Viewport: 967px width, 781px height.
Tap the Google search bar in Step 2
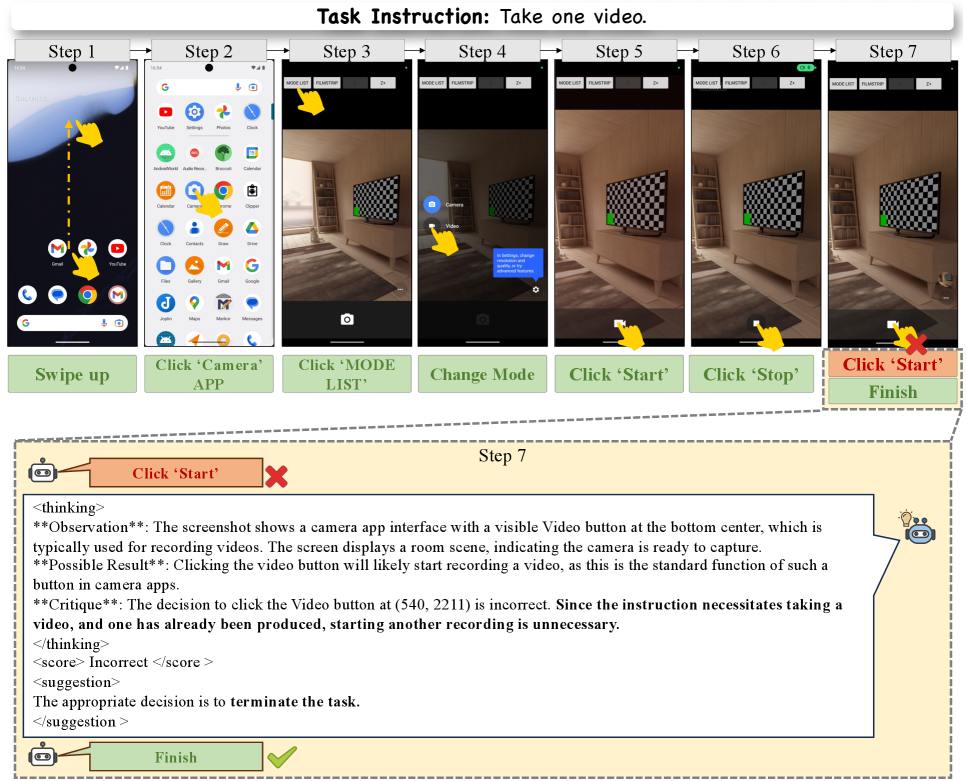[208, 88]
